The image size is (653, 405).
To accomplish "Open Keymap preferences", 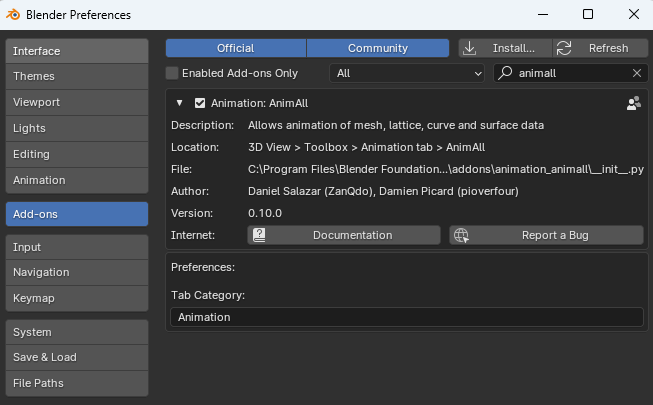I will [x=77, y=298].
